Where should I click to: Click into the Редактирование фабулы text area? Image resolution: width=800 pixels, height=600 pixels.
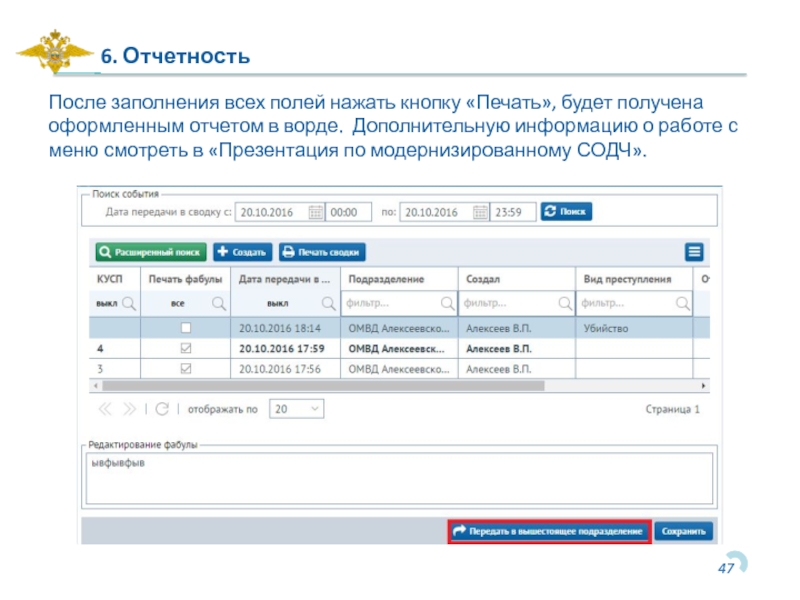pyautogui.click(x=399, y=479)
